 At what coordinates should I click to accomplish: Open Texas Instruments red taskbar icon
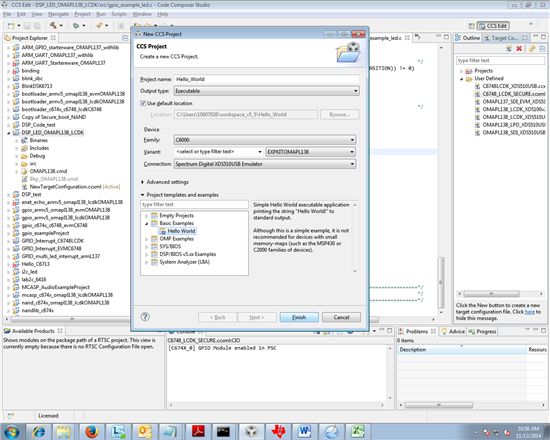point(278,432)
